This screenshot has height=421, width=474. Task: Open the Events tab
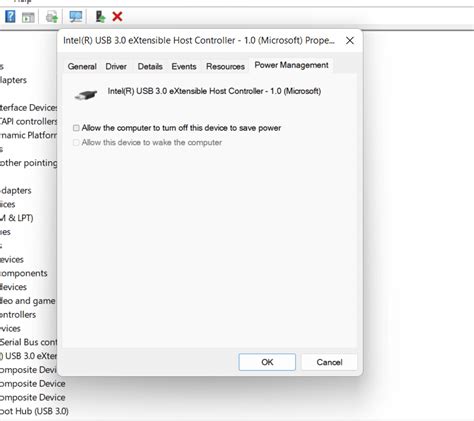(x=184, y=66)
